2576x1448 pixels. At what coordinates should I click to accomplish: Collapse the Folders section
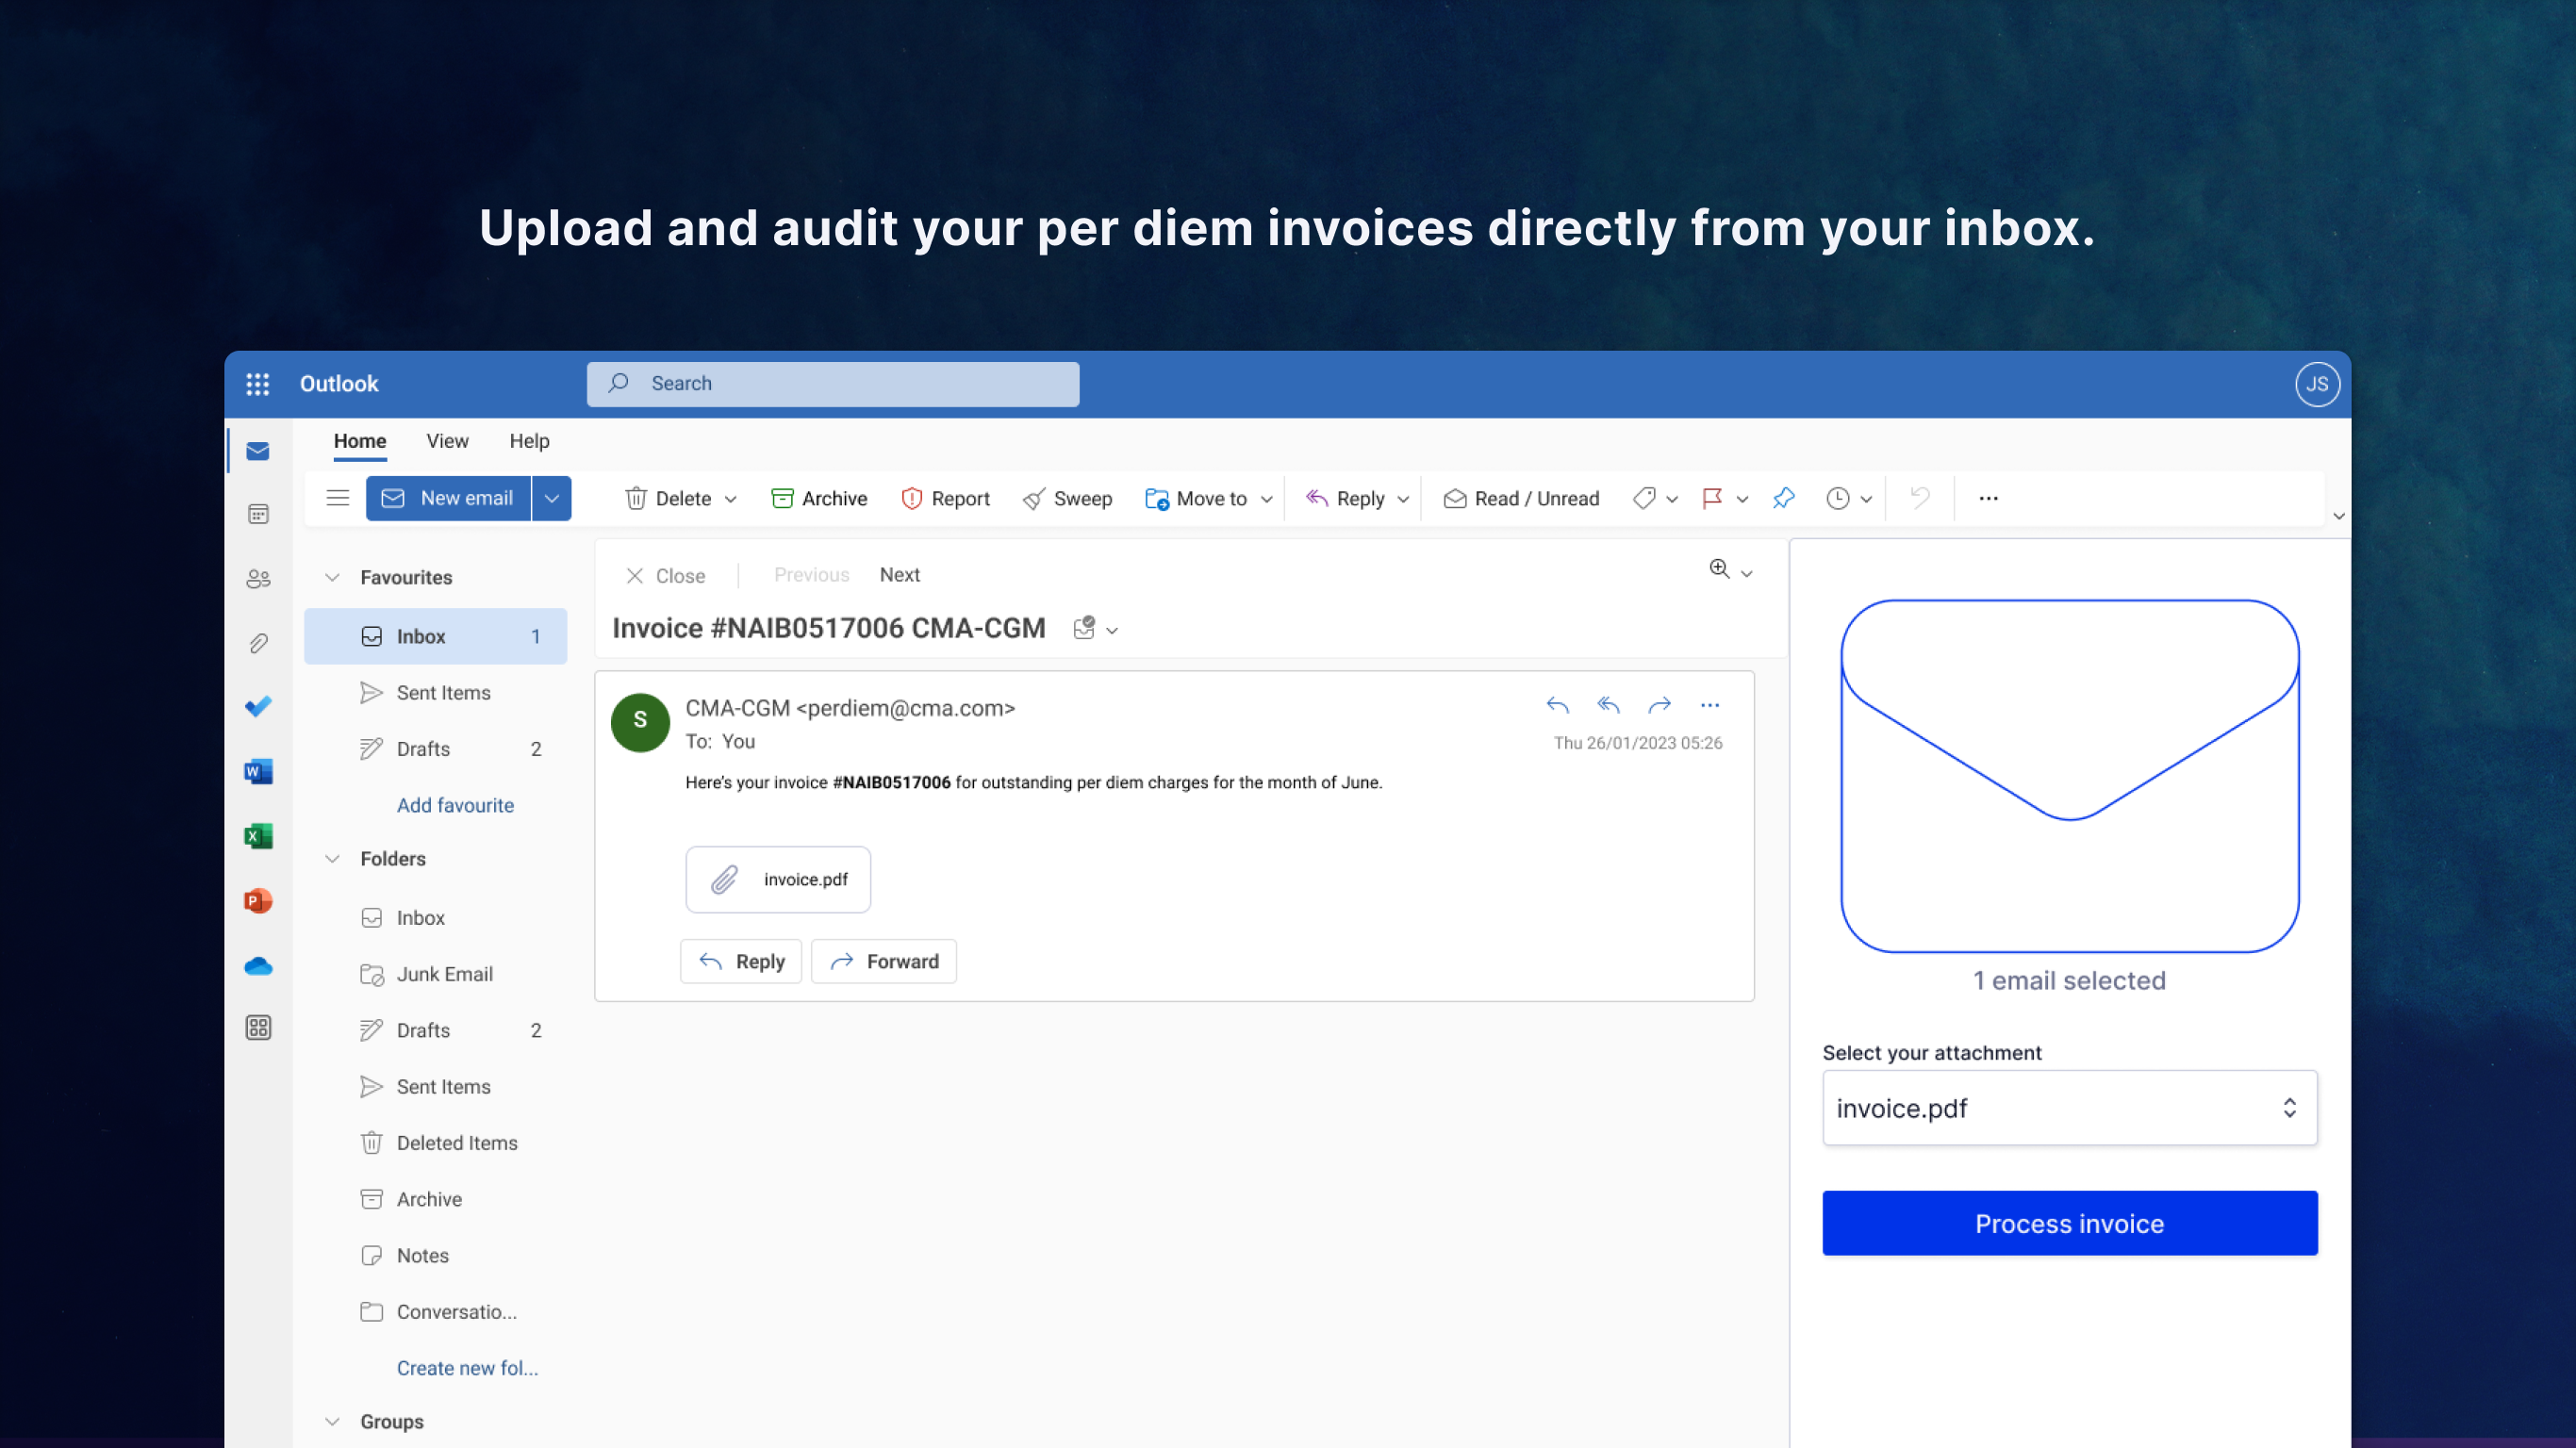333,859
